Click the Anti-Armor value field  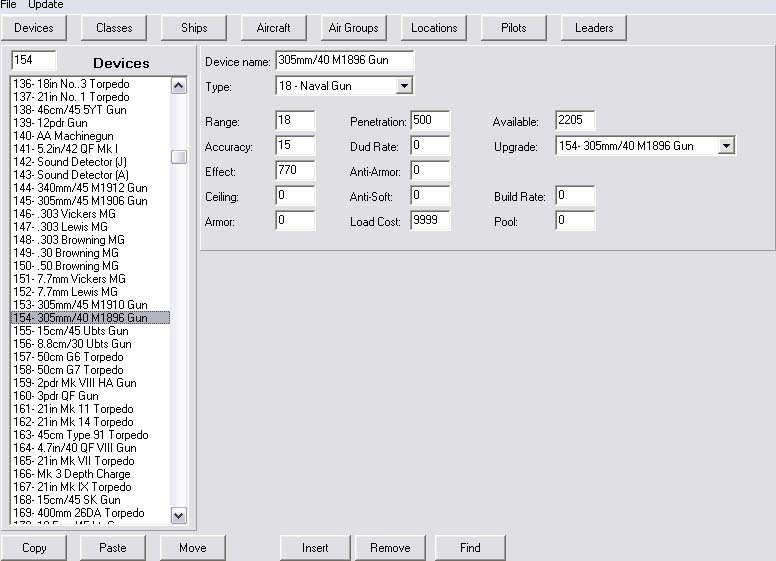[x=430, y=171]
